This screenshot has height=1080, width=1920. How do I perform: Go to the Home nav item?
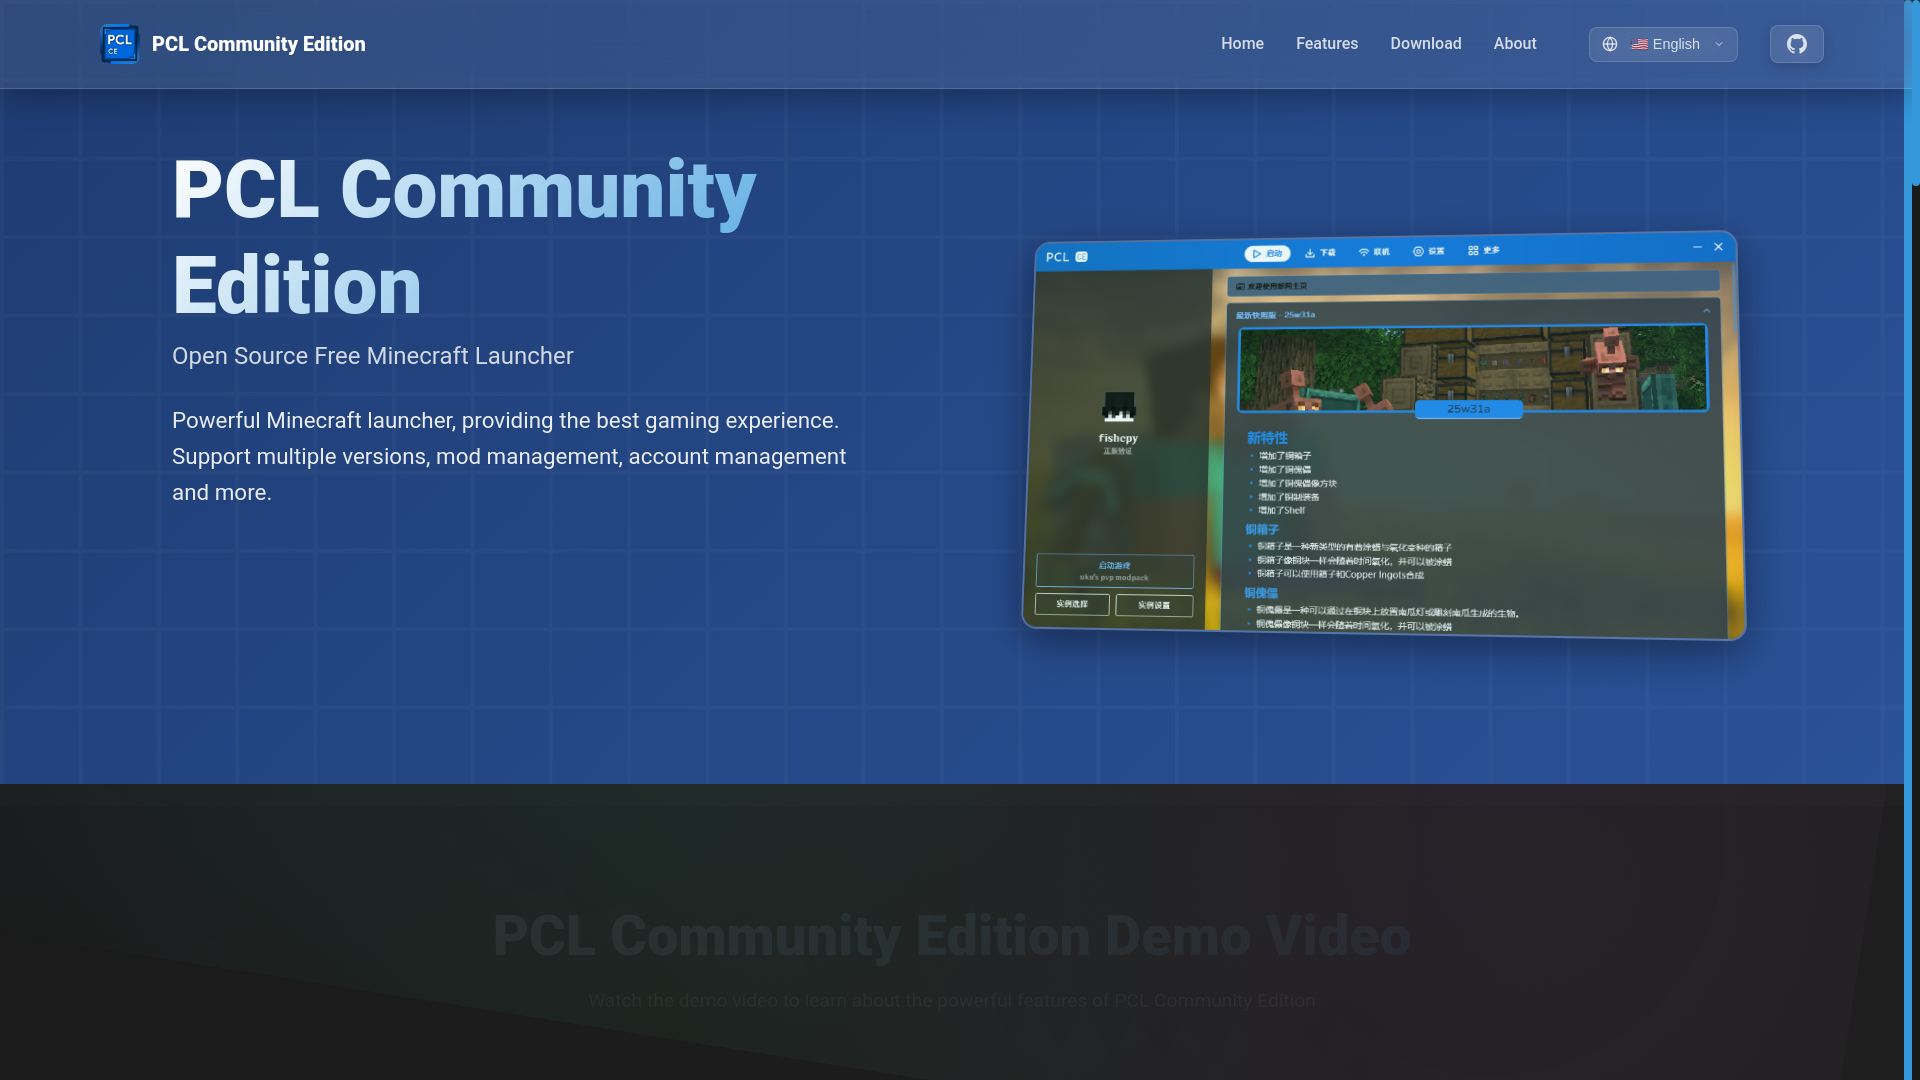click(x=1242, y=44)
